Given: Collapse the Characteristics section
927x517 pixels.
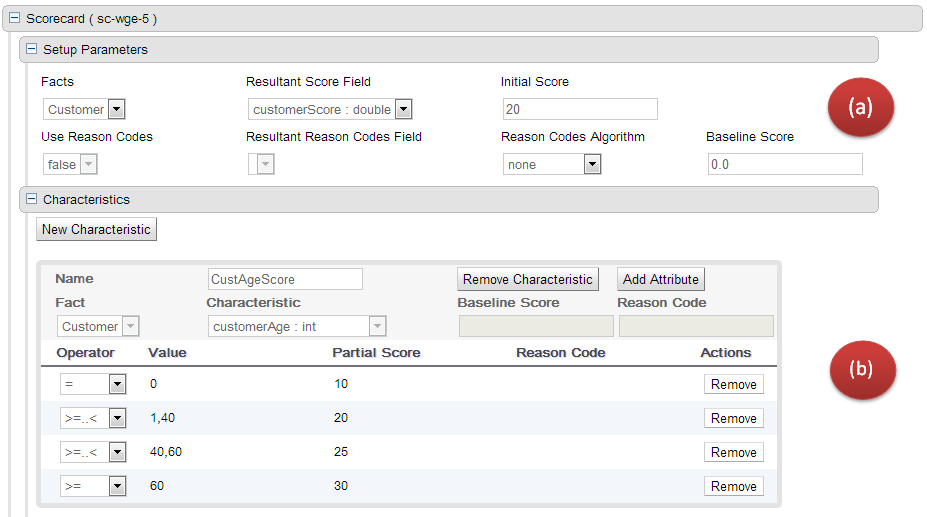Looking at the screenshot, I should click(31, 199).
